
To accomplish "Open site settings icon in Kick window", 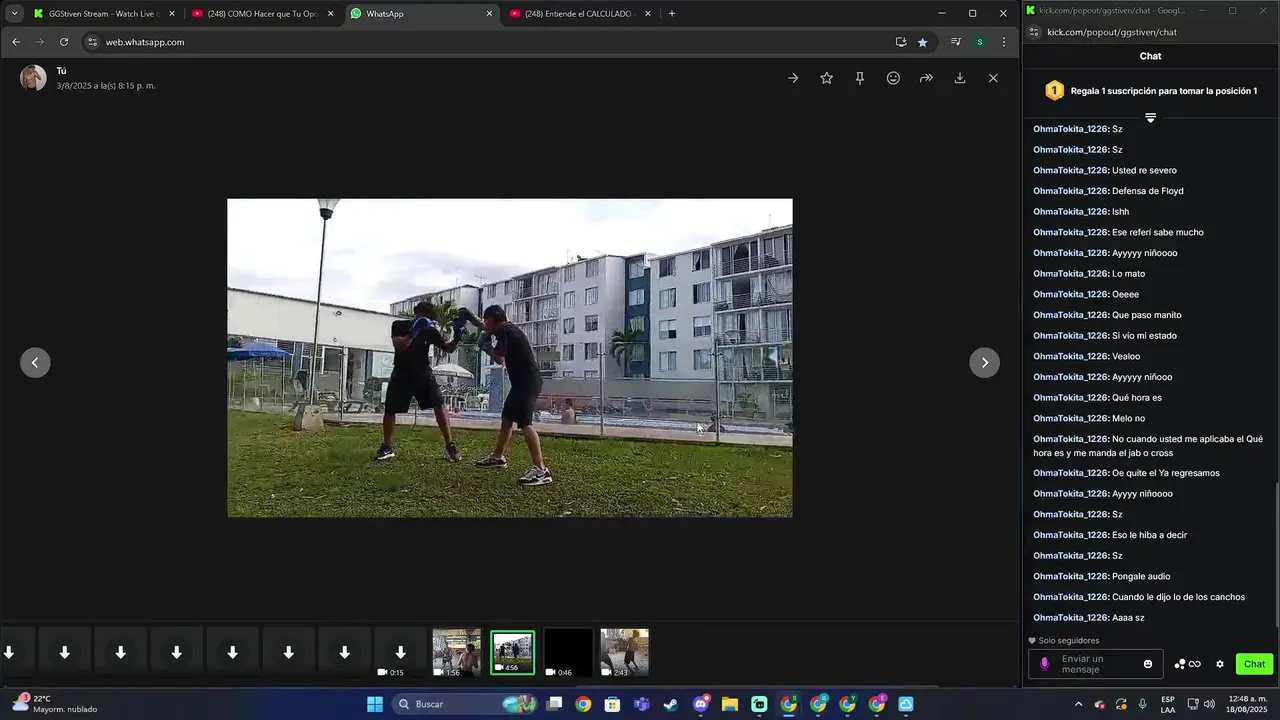I will 1034,32.
